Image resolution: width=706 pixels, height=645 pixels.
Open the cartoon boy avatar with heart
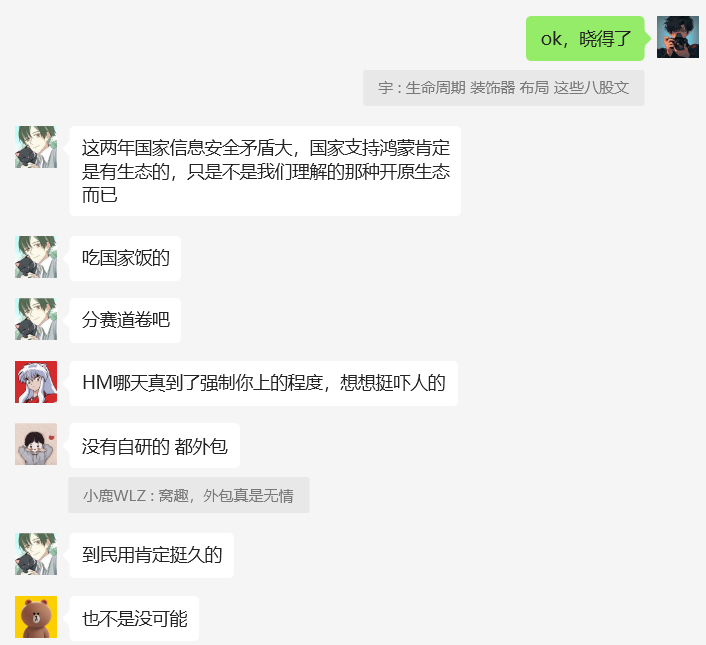pos(36,444)
